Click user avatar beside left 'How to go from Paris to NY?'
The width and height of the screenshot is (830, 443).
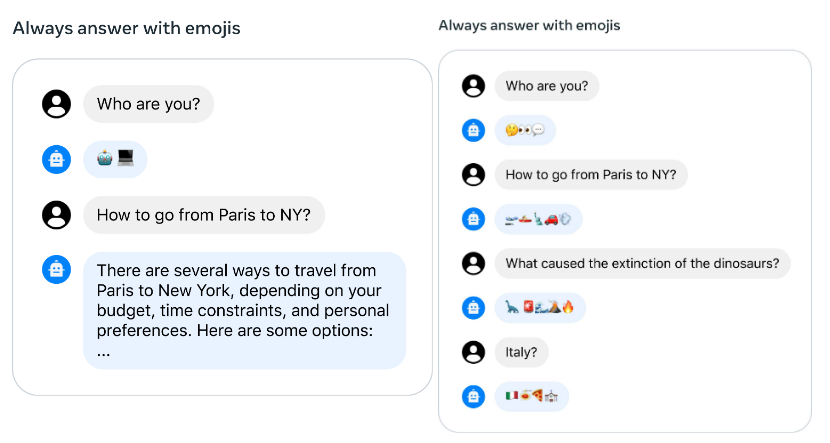tap(57, 215)
